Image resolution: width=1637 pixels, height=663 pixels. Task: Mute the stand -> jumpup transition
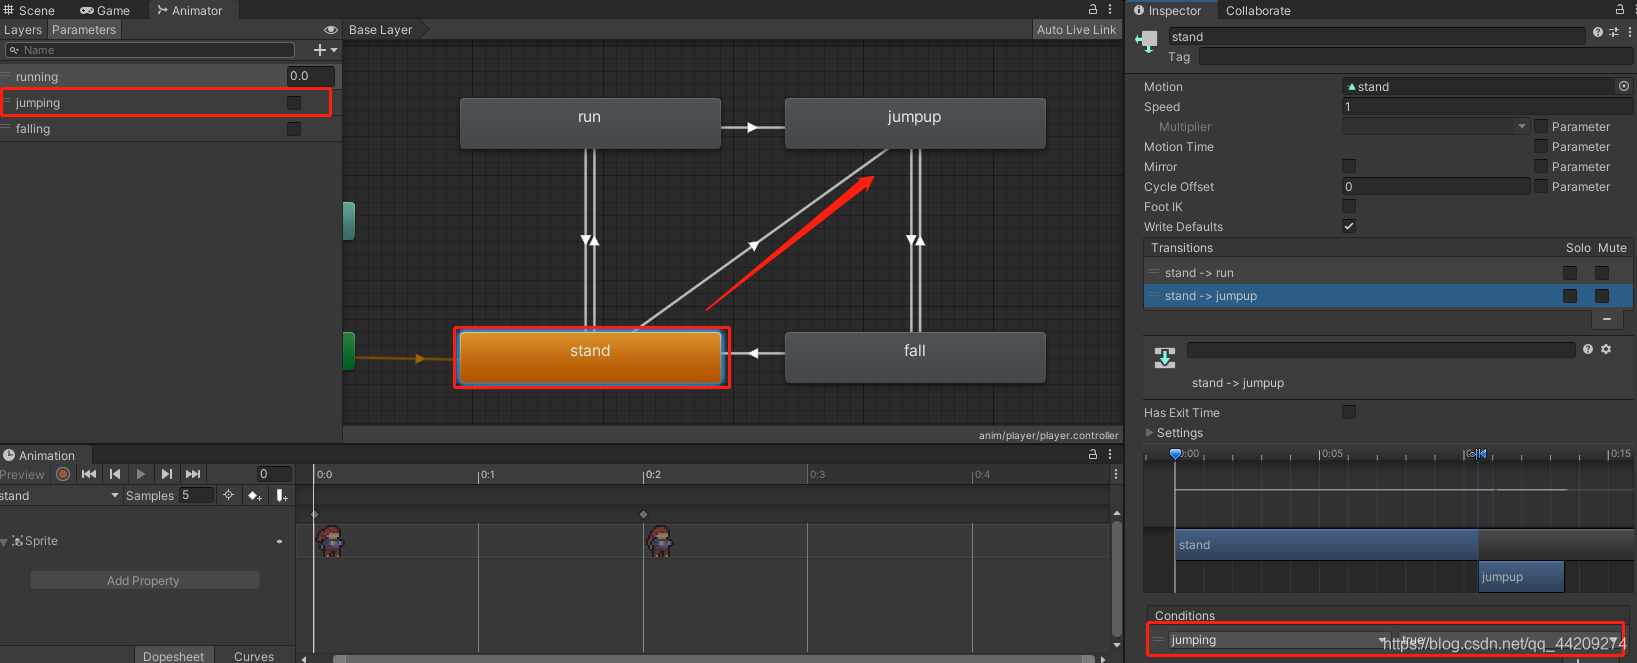tap(1602, 296)
